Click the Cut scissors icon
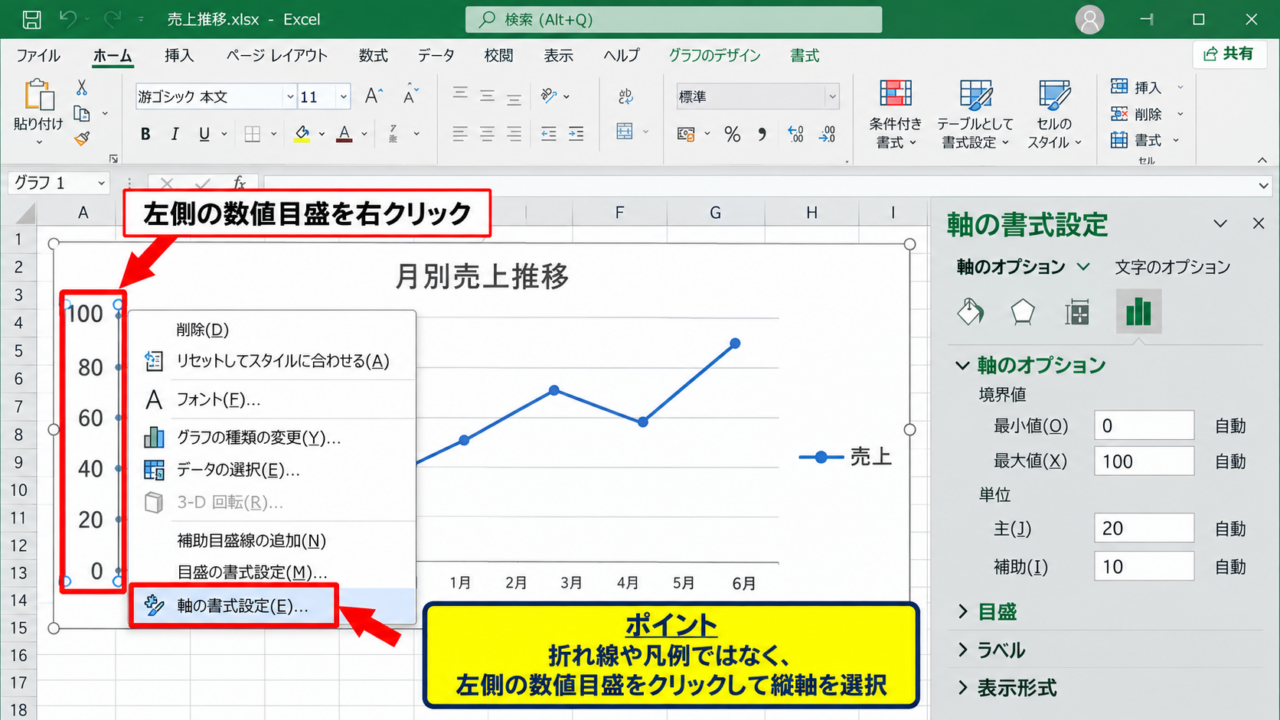The width and height of the screenshot is (1280, 720). tap(82, 88)
